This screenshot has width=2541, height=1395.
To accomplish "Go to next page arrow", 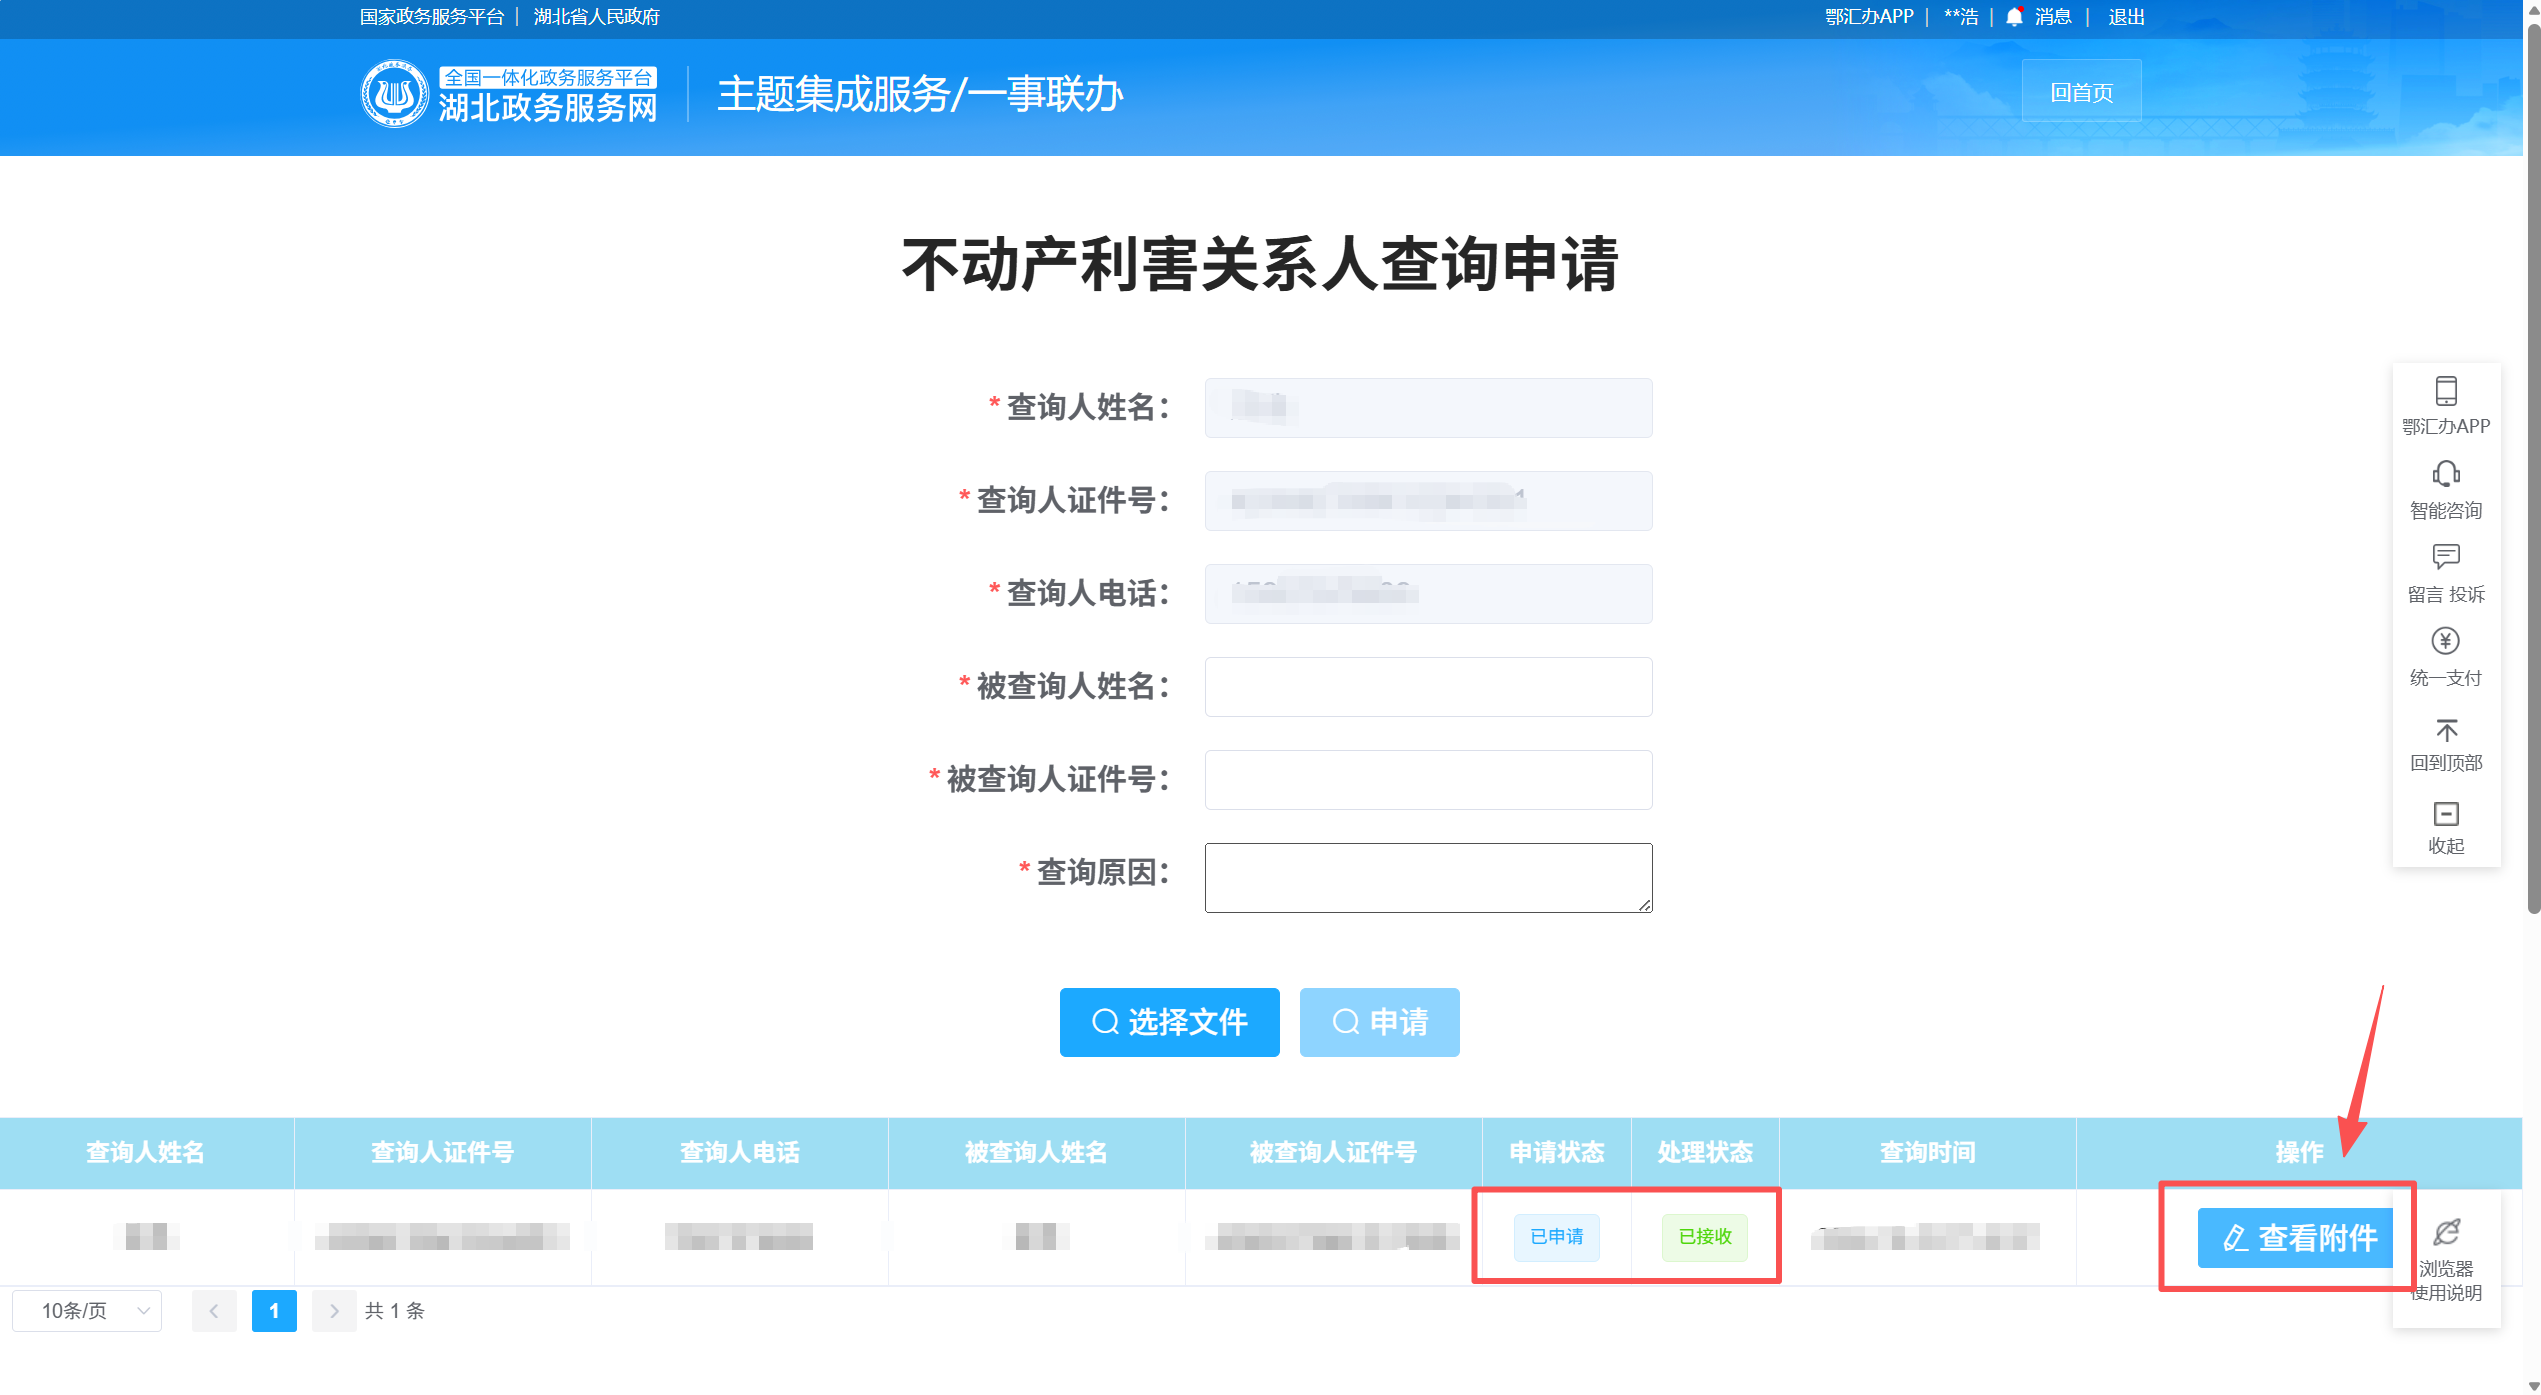I will (x=334, y=1311).
